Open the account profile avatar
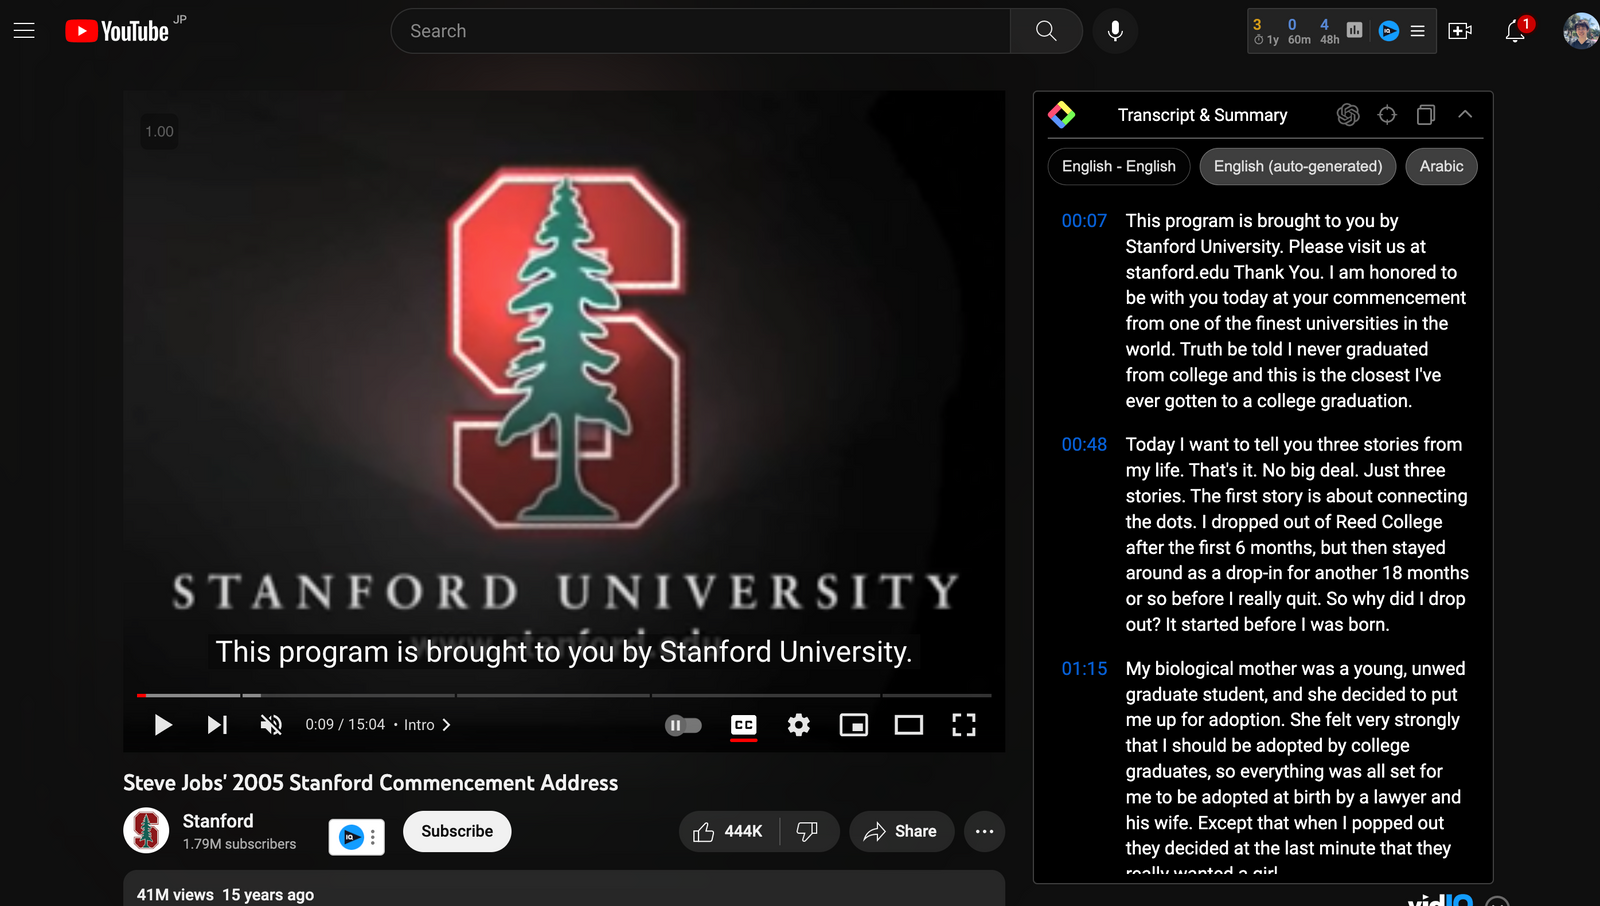Image resolution: width=1600 pixels, height=906 pixels. (1581, 31)
